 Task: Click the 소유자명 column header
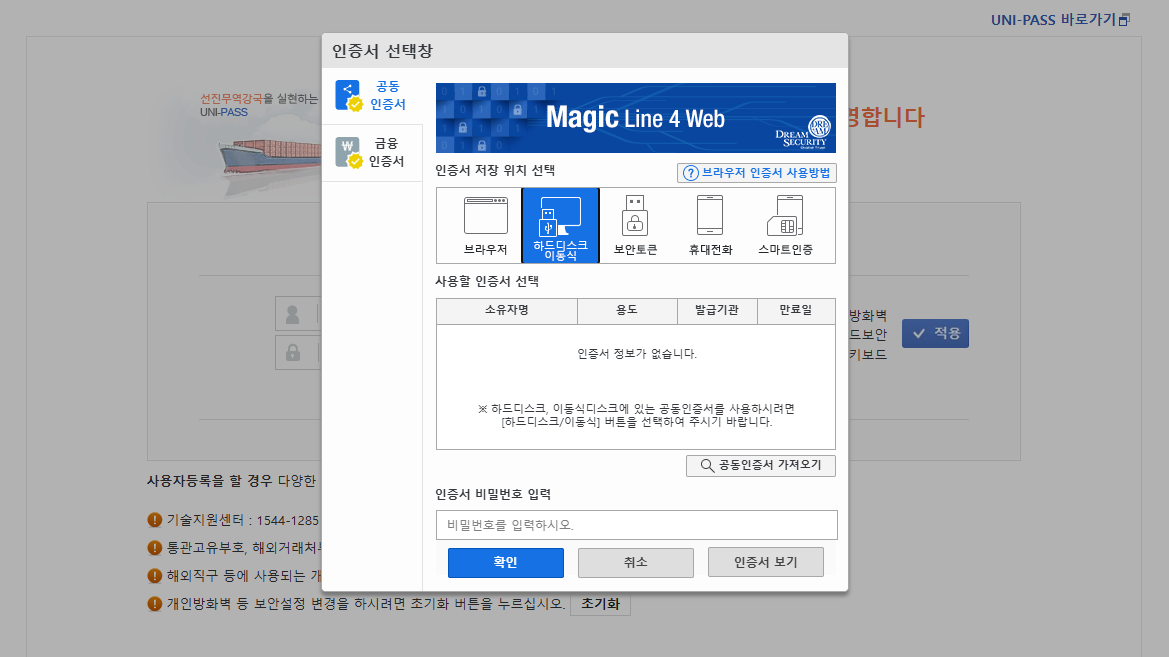(x=507, y=310)
